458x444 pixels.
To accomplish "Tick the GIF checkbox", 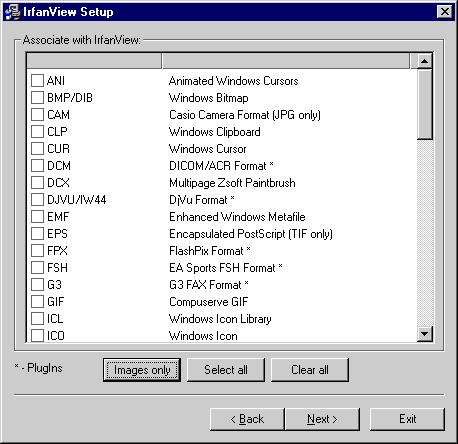I will [x=37, y=302].
